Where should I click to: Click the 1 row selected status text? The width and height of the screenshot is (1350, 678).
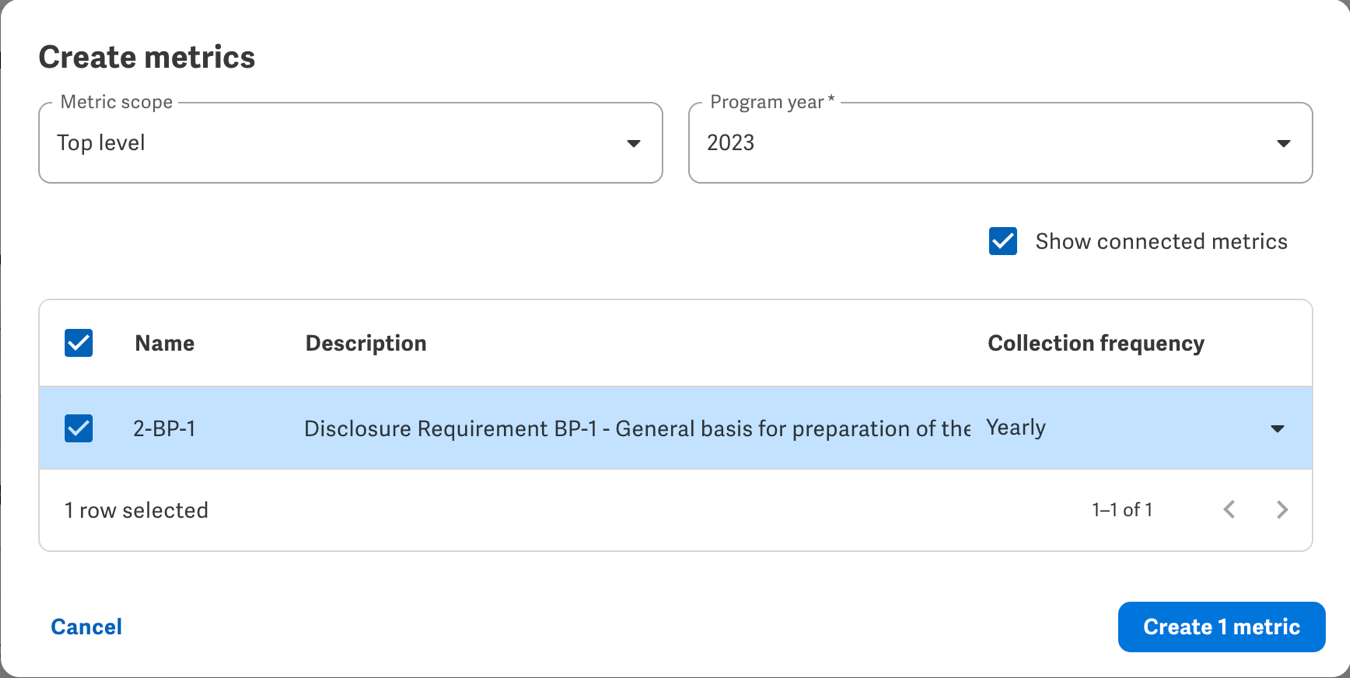point(136,509)
